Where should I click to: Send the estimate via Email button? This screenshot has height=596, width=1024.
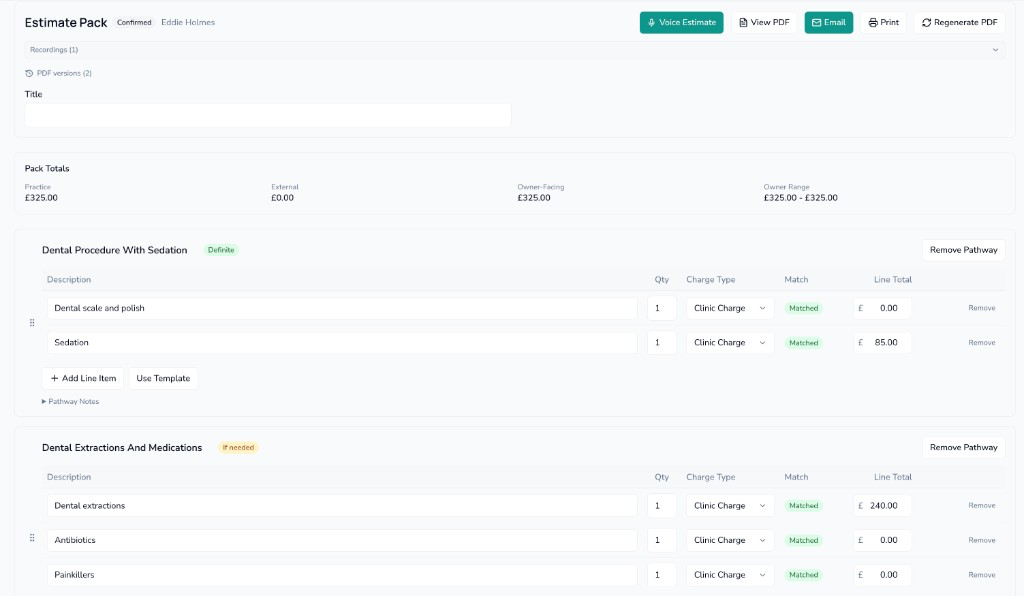click(828, 22)
